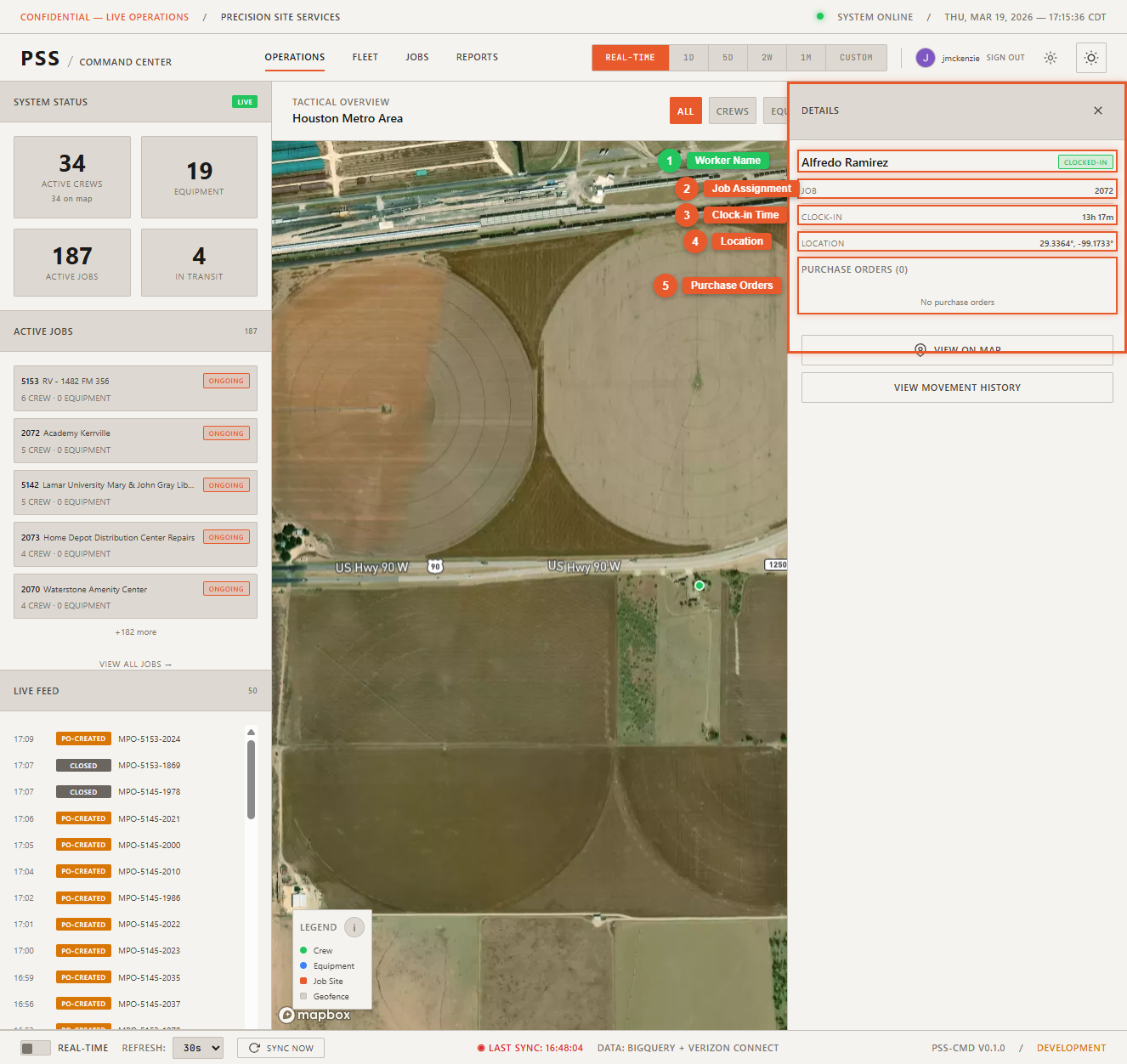Click the pin icon on View On Map

pyautogui.click(x=921, y=350)
